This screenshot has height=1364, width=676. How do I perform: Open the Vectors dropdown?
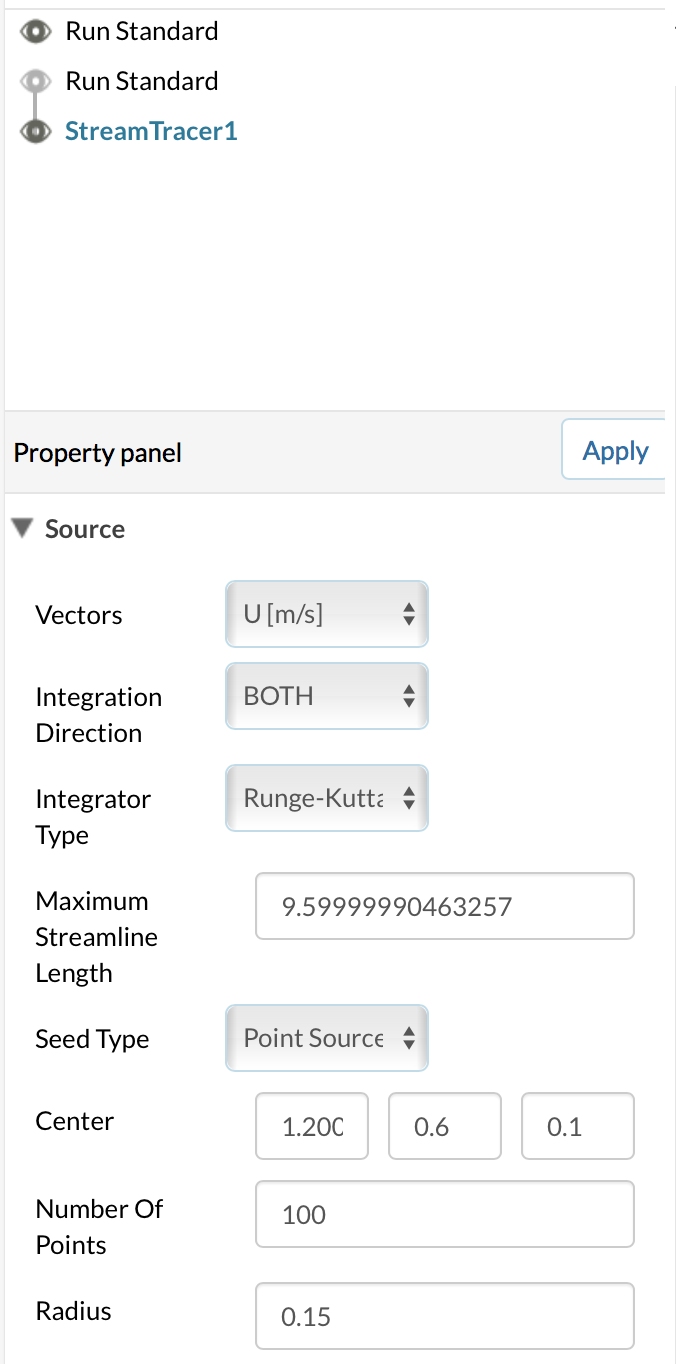327,614
